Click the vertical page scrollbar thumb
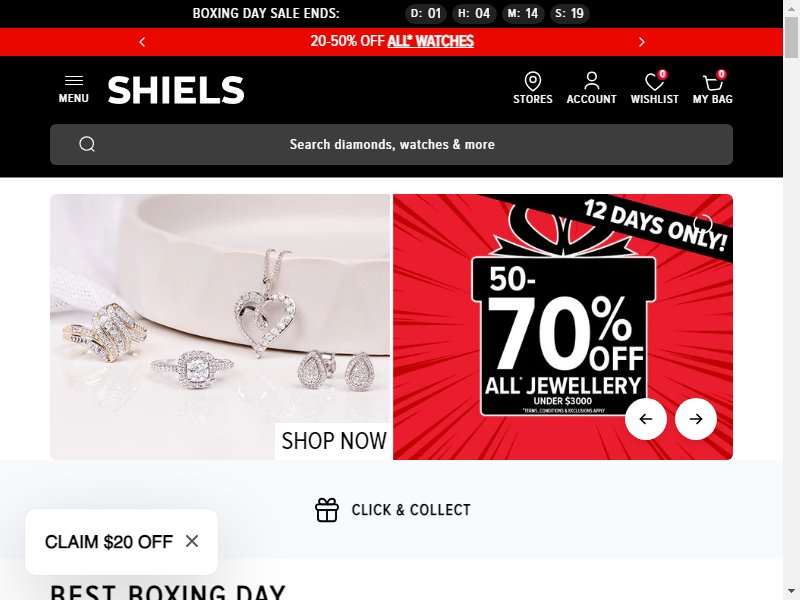The image size is (800, 600). coord(791,37)
